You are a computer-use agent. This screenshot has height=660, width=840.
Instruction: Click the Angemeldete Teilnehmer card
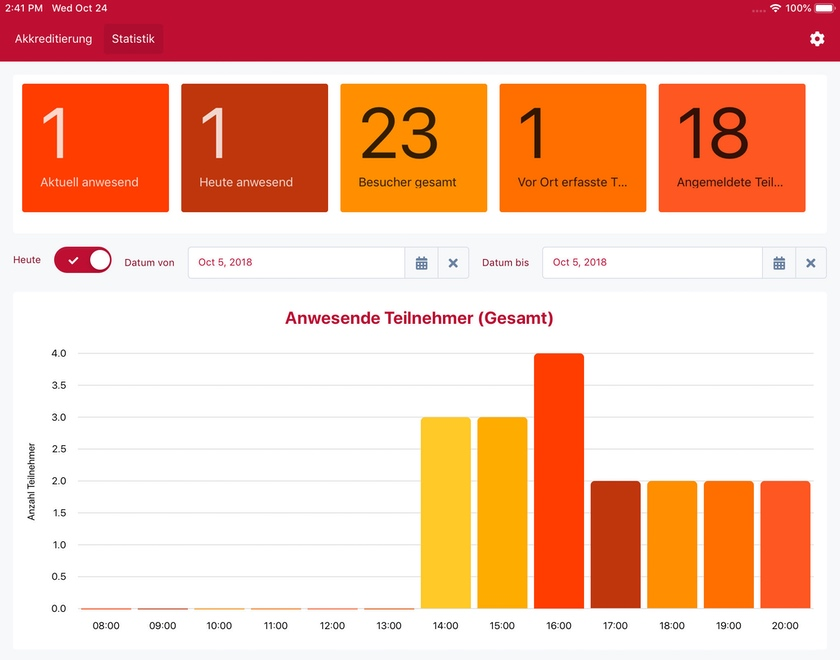click(731, 147)
